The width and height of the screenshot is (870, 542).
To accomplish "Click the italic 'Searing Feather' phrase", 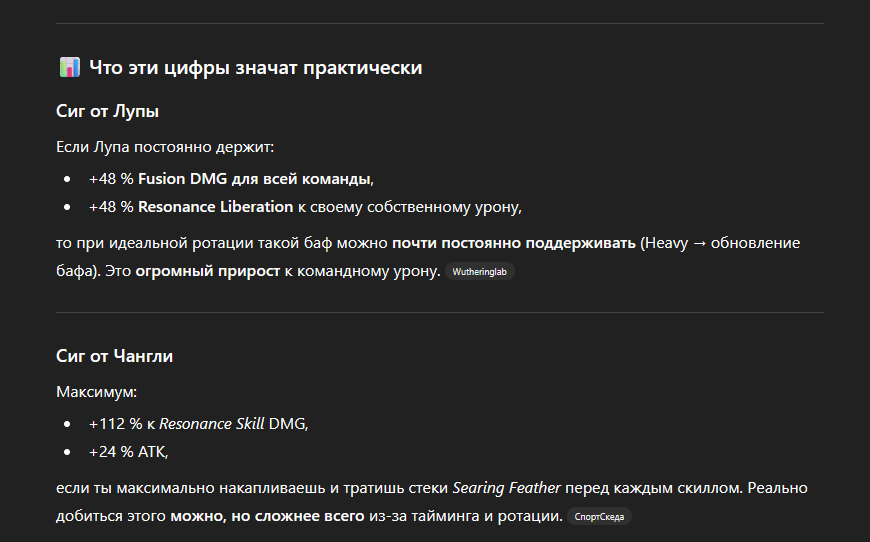I will [506, 489].
